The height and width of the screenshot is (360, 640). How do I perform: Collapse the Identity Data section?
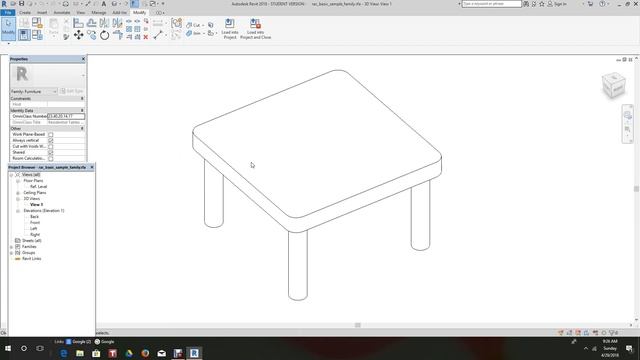coord(82,110)
